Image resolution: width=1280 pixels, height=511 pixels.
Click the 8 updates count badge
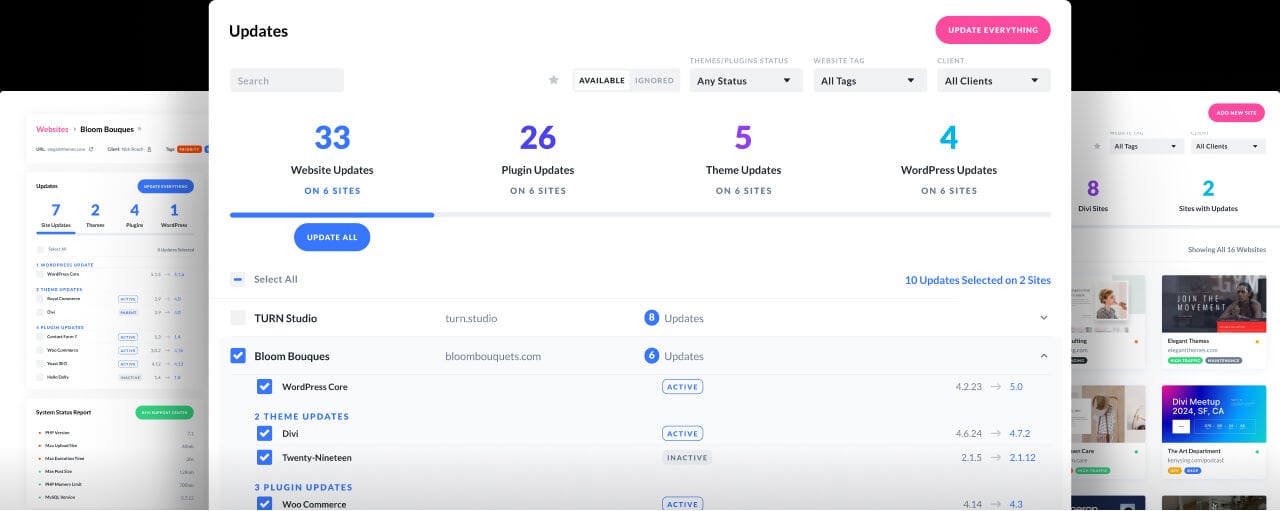(x=652, y=318)
